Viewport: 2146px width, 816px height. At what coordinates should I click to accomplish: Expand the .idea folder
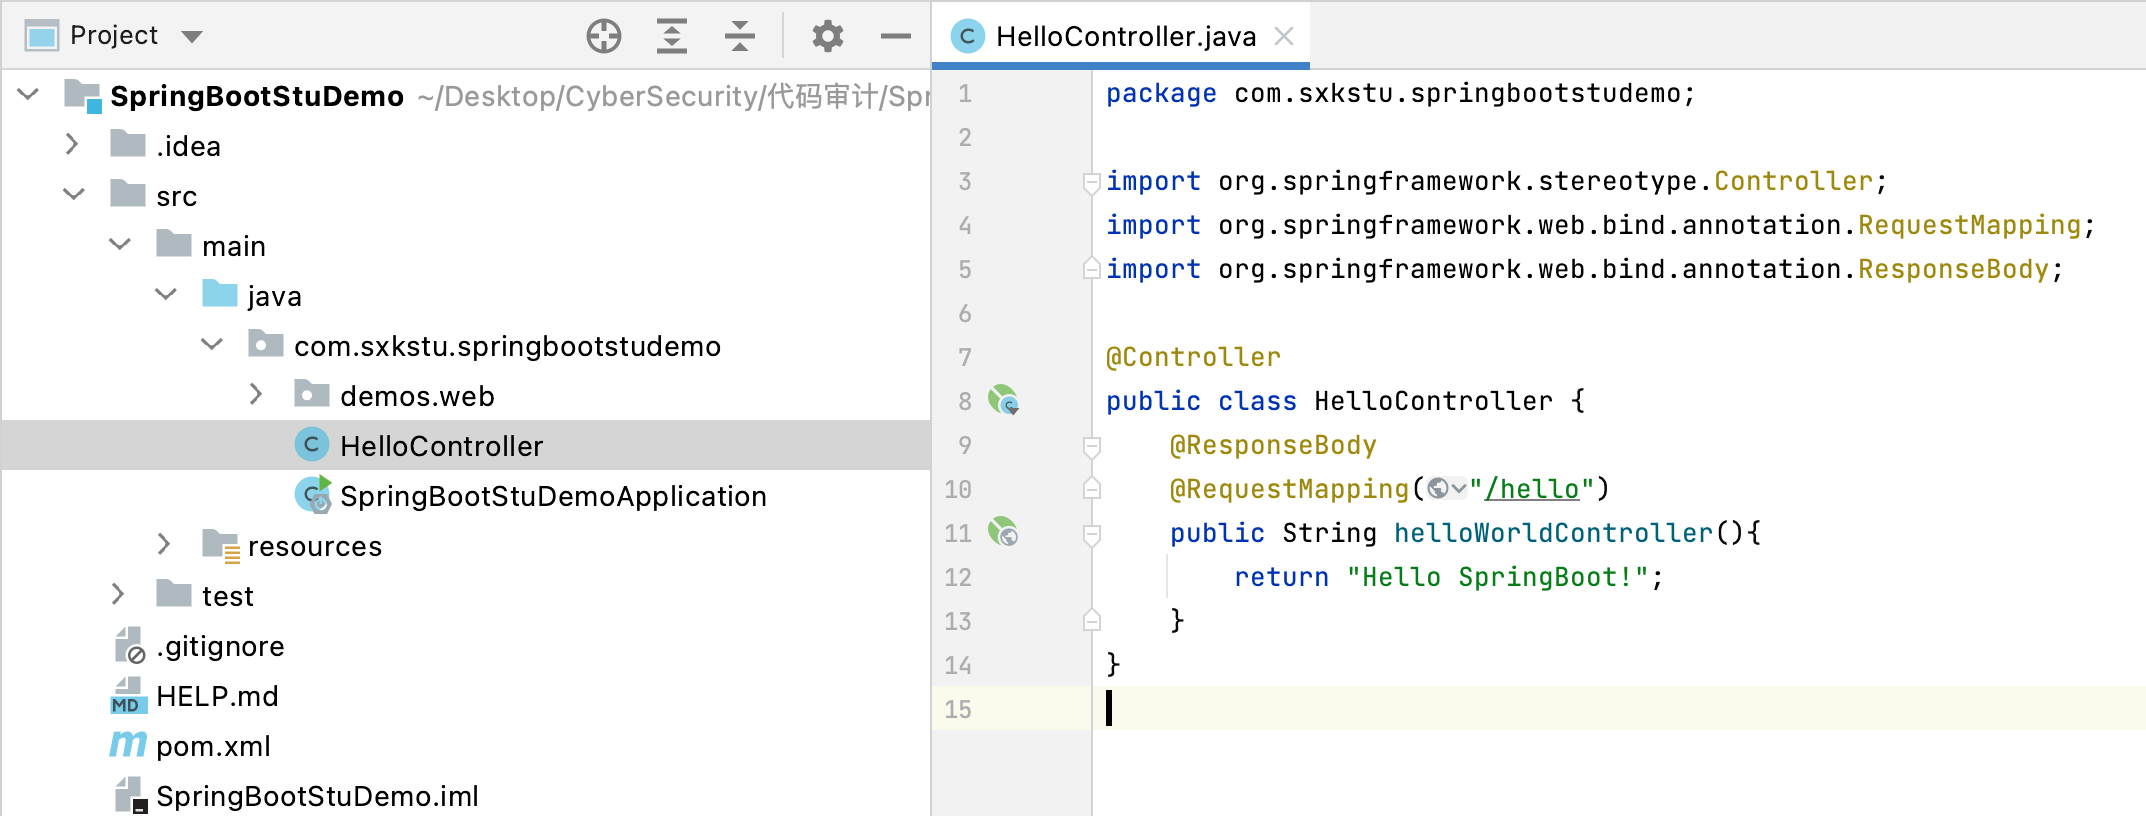(72, 145)
